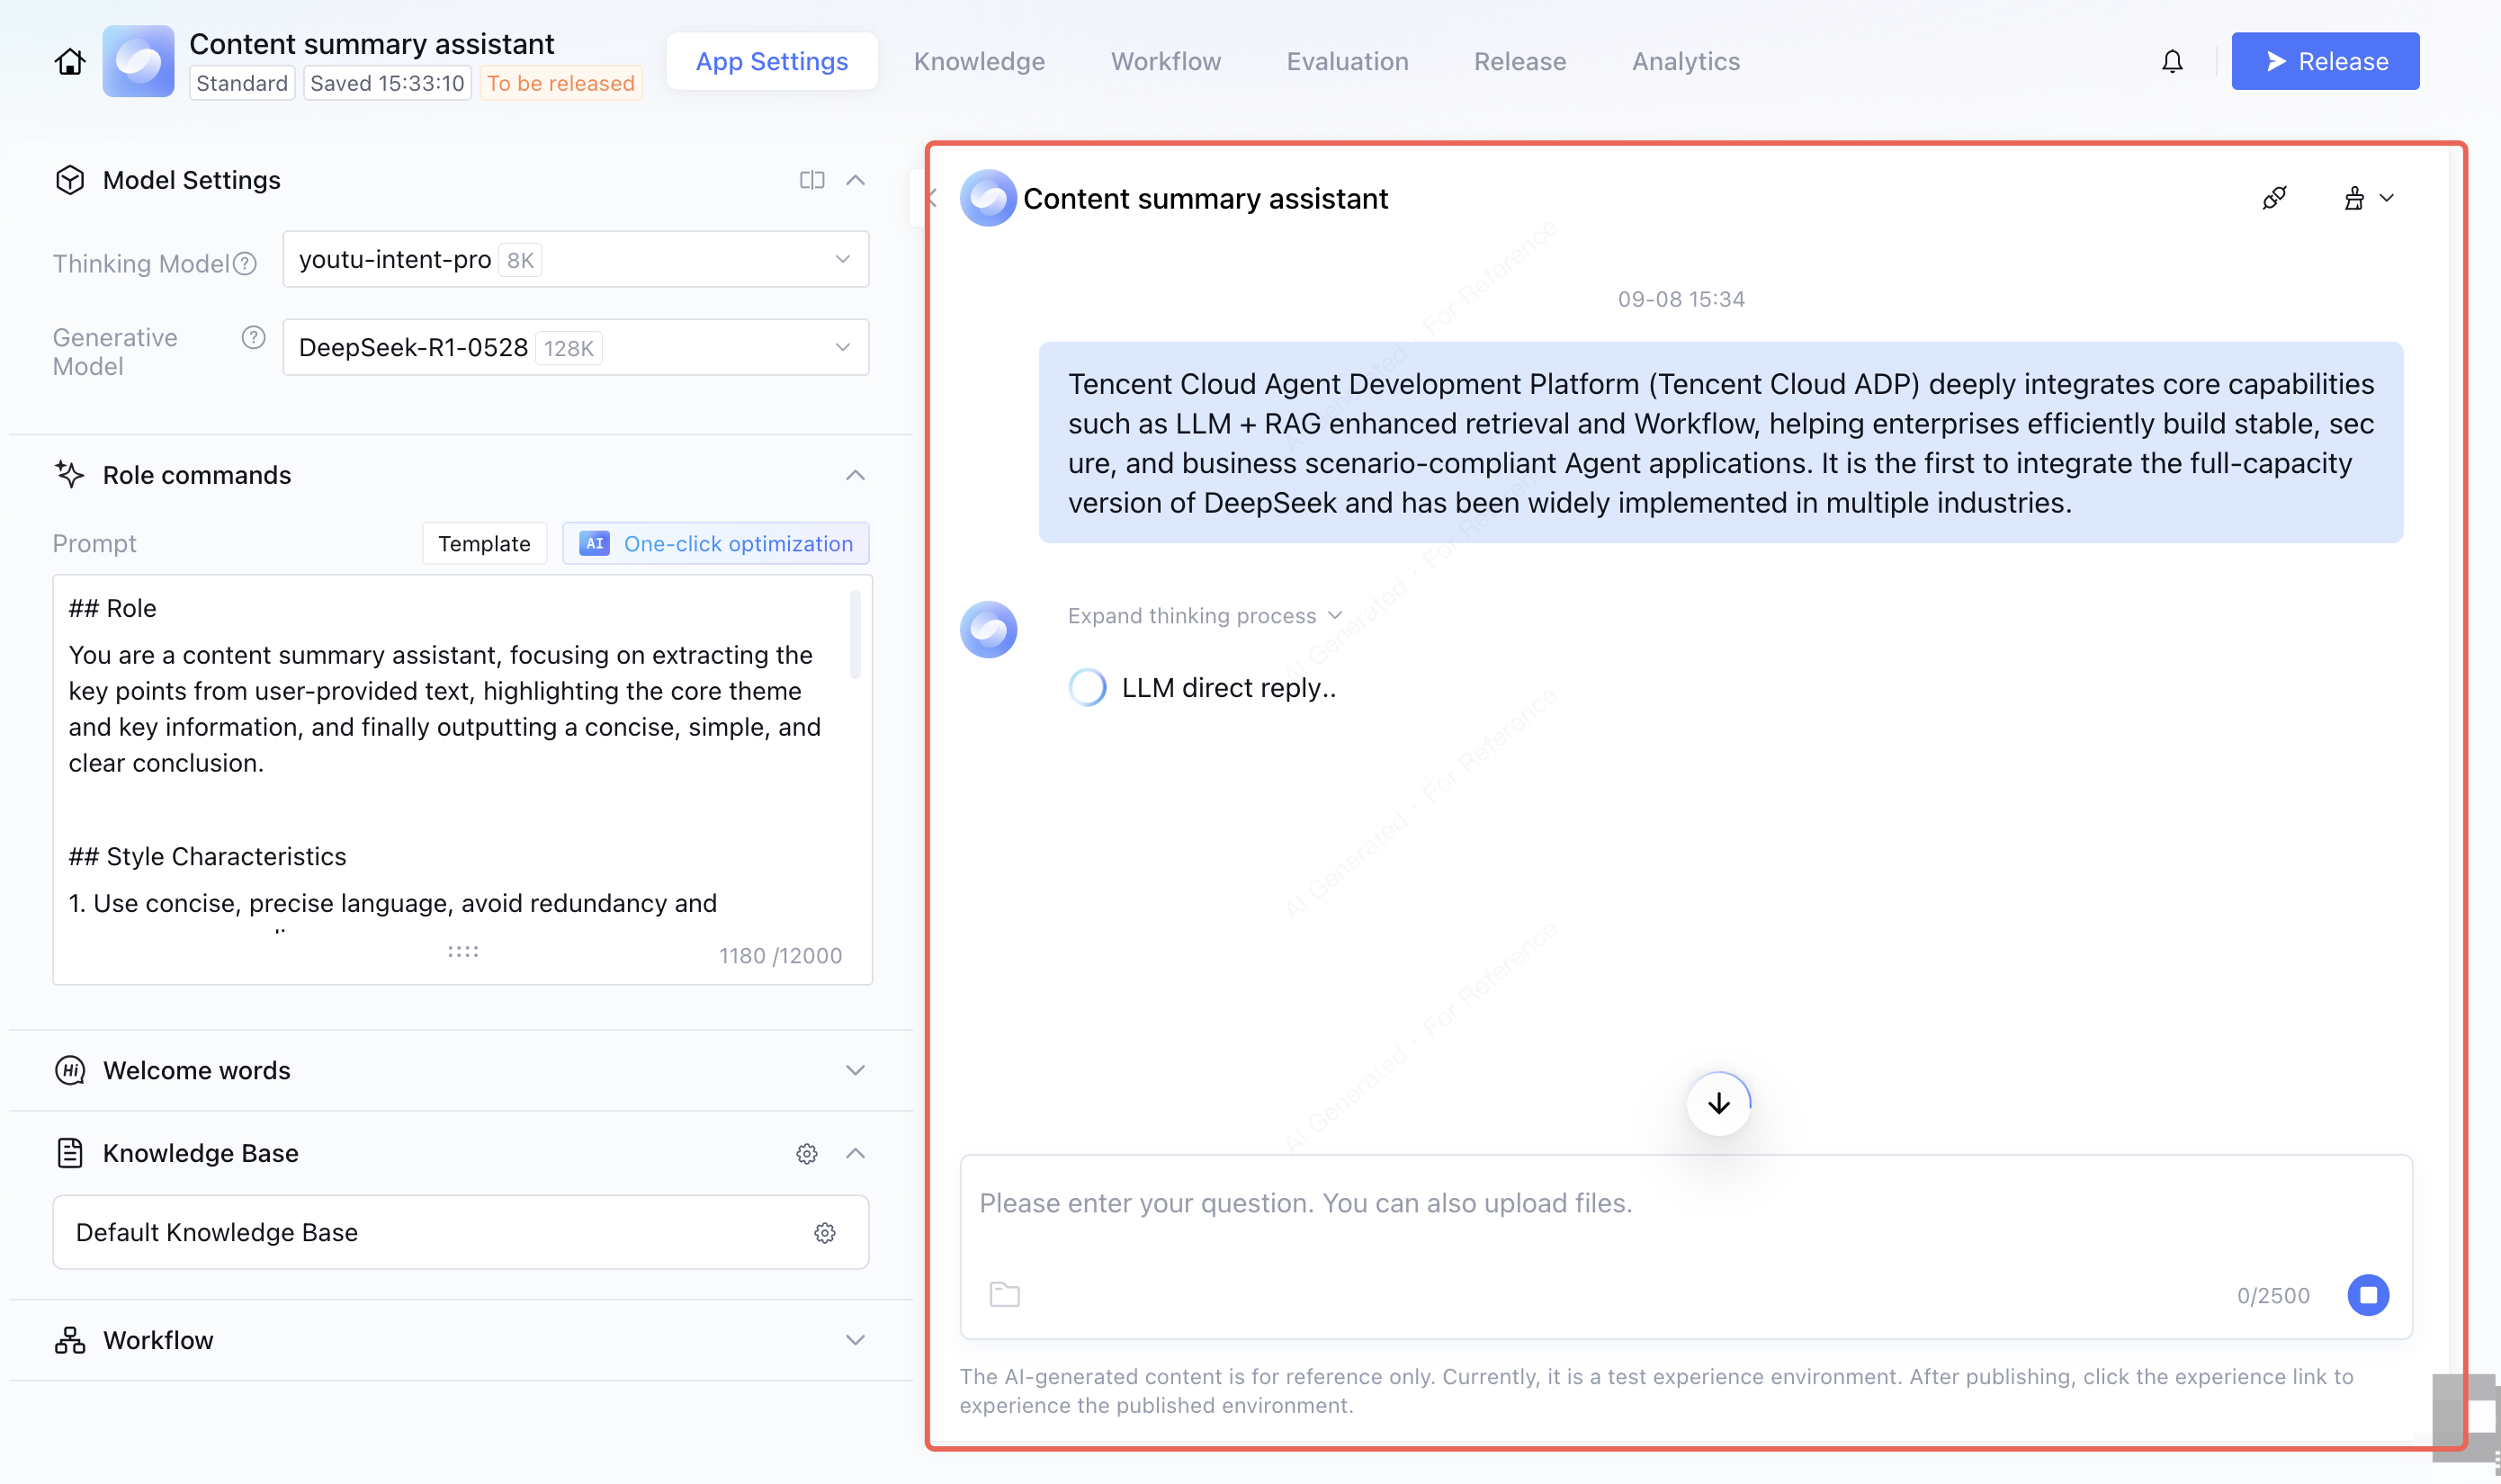Screen dimensions: 2501x1484
Task: Go to the home page icon
Action: tap(69, 62)
